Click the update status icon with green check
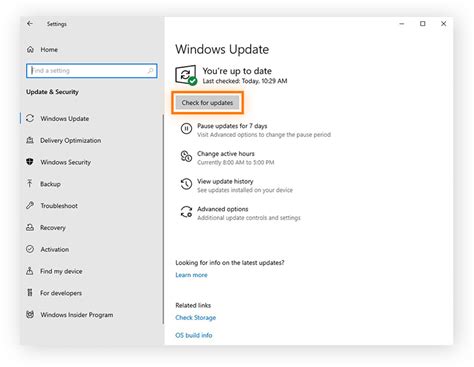The image size is (474, 367). 186,75
